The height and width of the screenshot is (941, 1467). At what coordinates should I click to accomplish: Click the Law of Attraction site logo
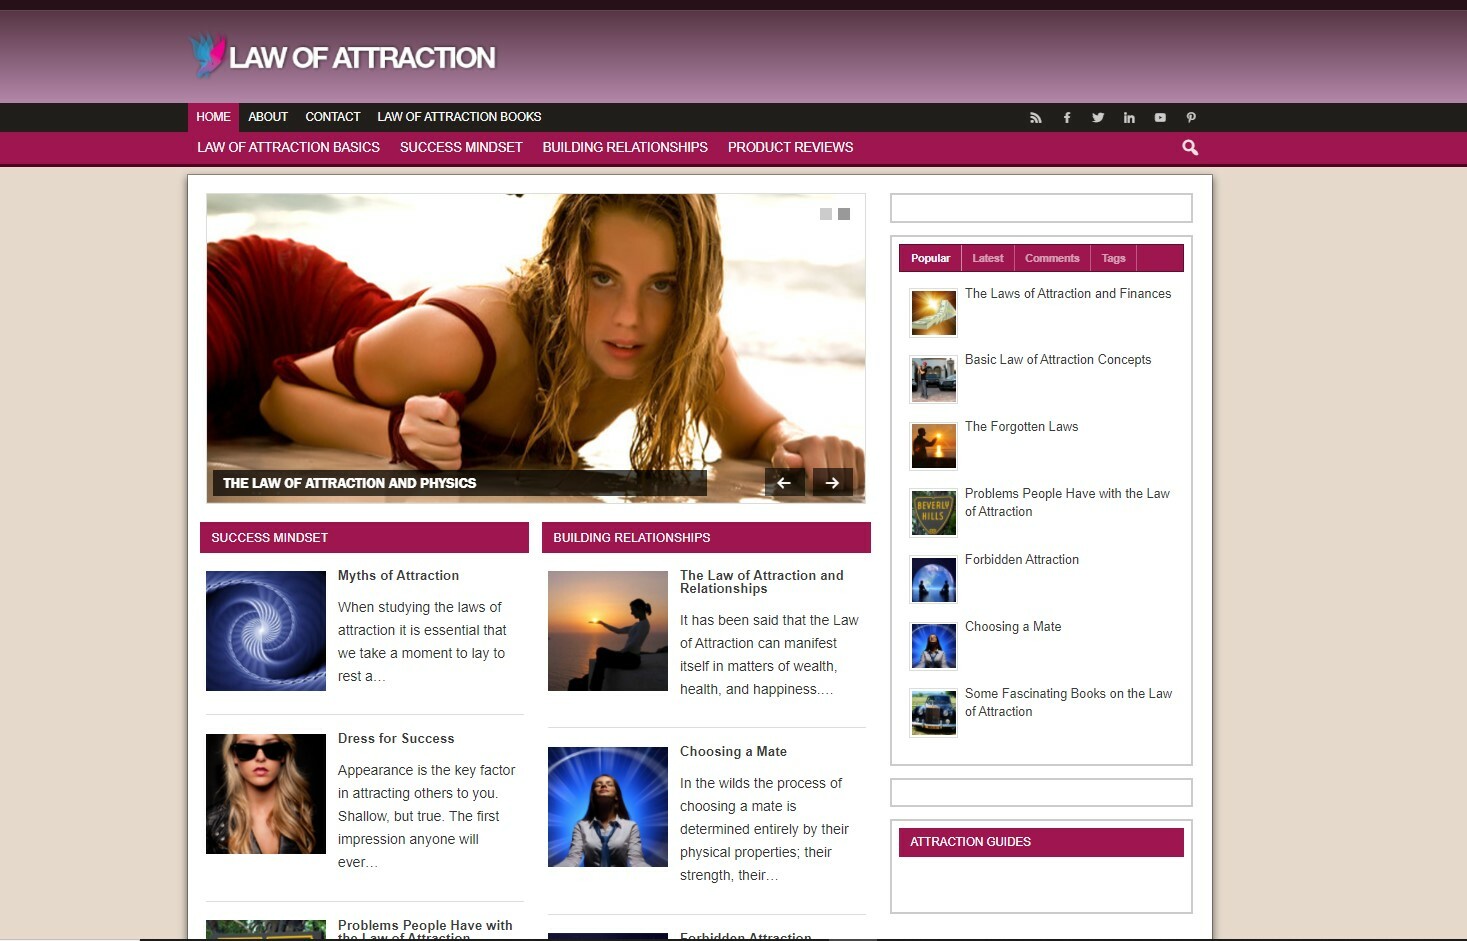tap(342, 56)
